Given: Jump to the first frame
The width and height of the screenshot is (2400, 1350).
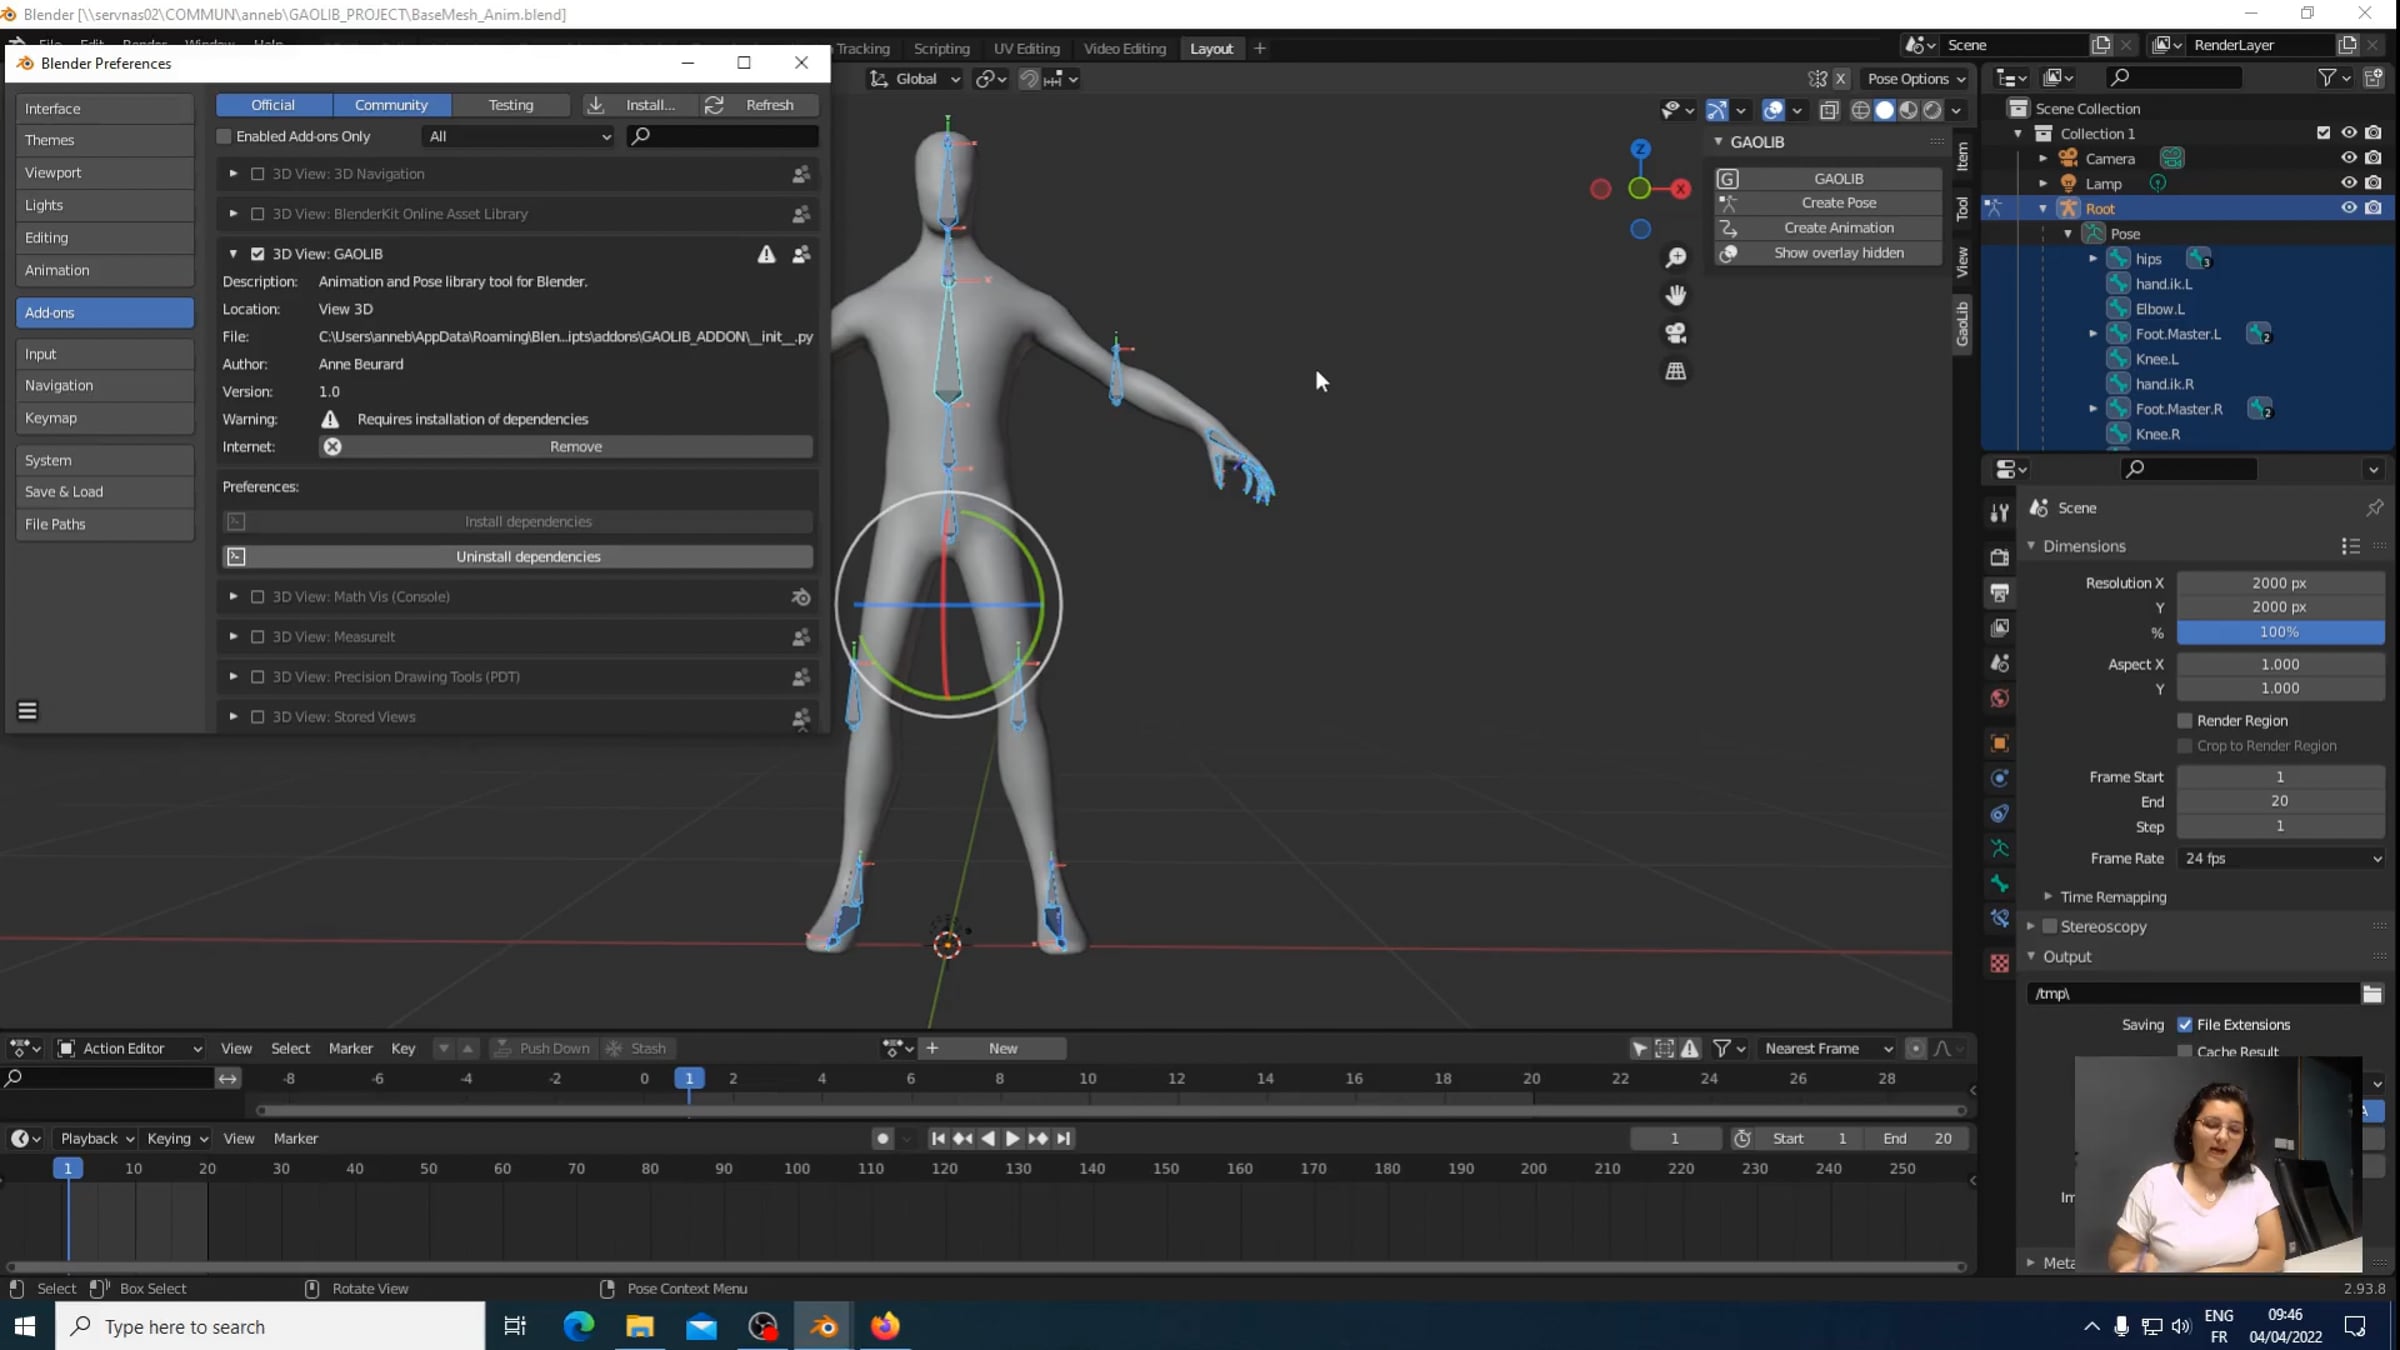Looking at the screenshot, I should click(x=938, y=1138).
